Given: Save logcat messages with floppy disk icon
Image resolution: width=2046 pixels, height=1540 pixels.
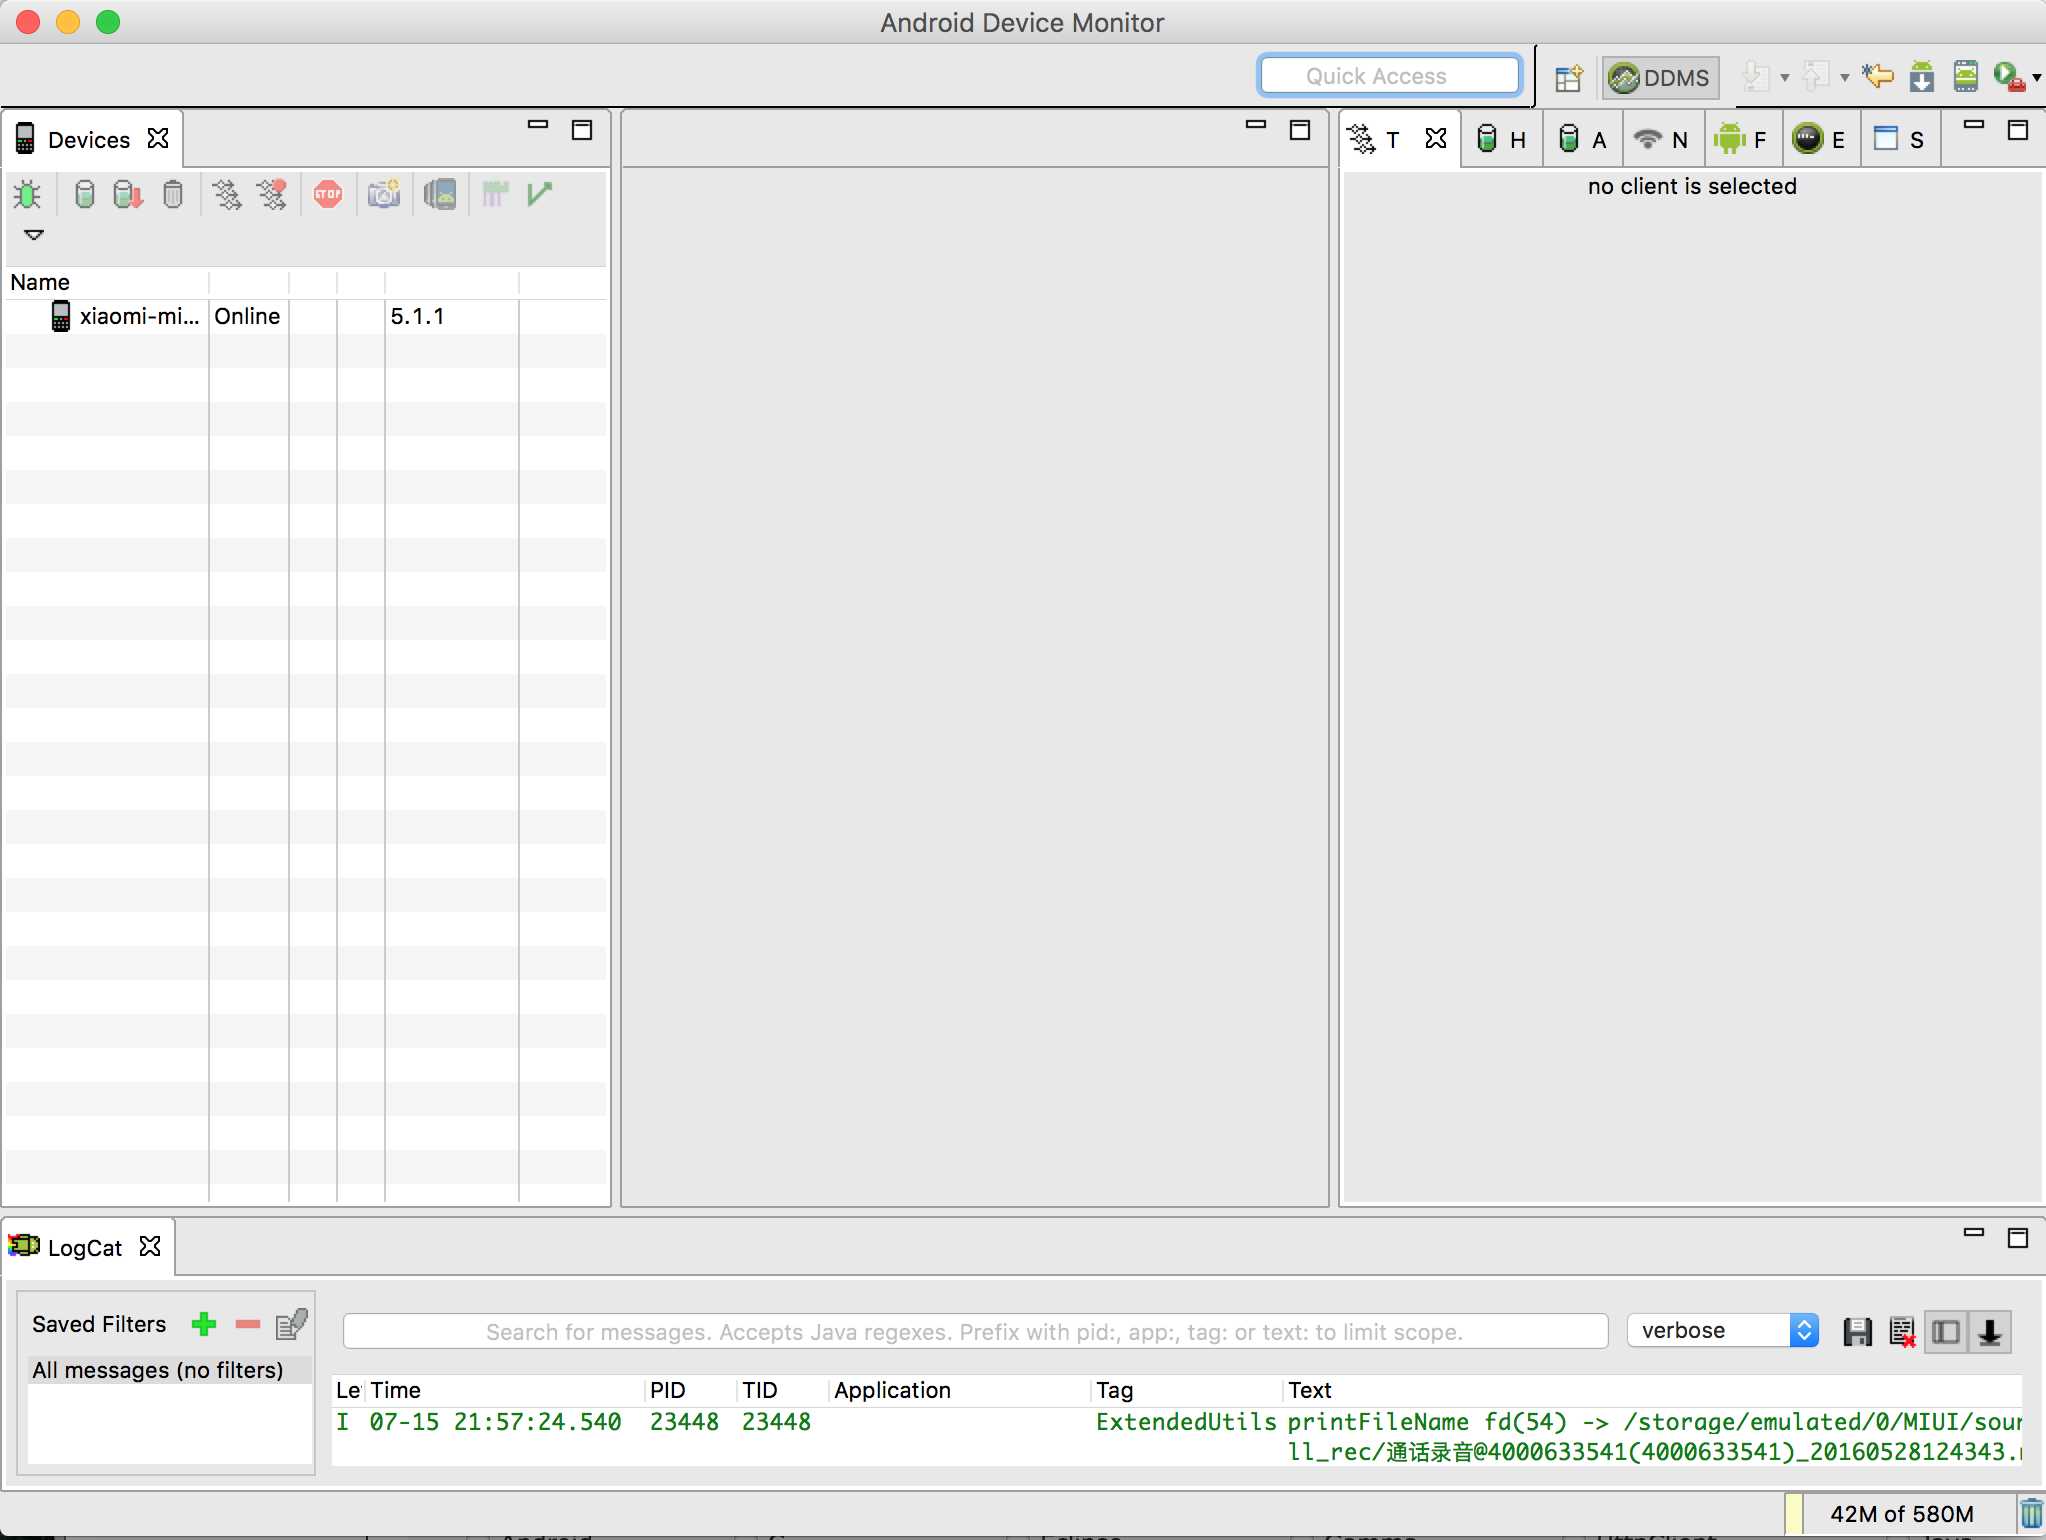Looking at the screenshot, I should coord(1858,1332).
